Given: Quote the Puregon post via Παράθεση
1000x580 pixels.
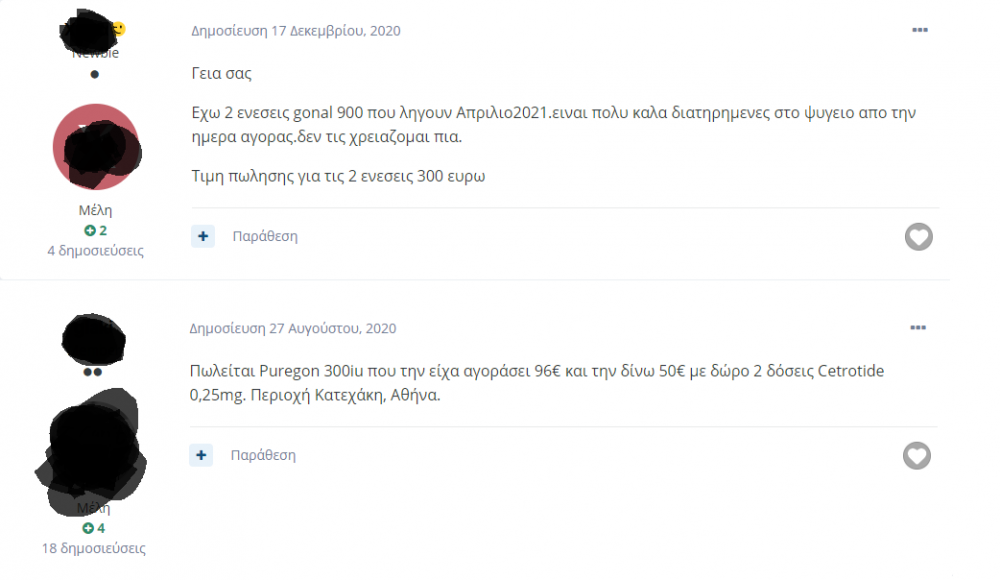Looking at the screenshot, I should click(263, 455).
